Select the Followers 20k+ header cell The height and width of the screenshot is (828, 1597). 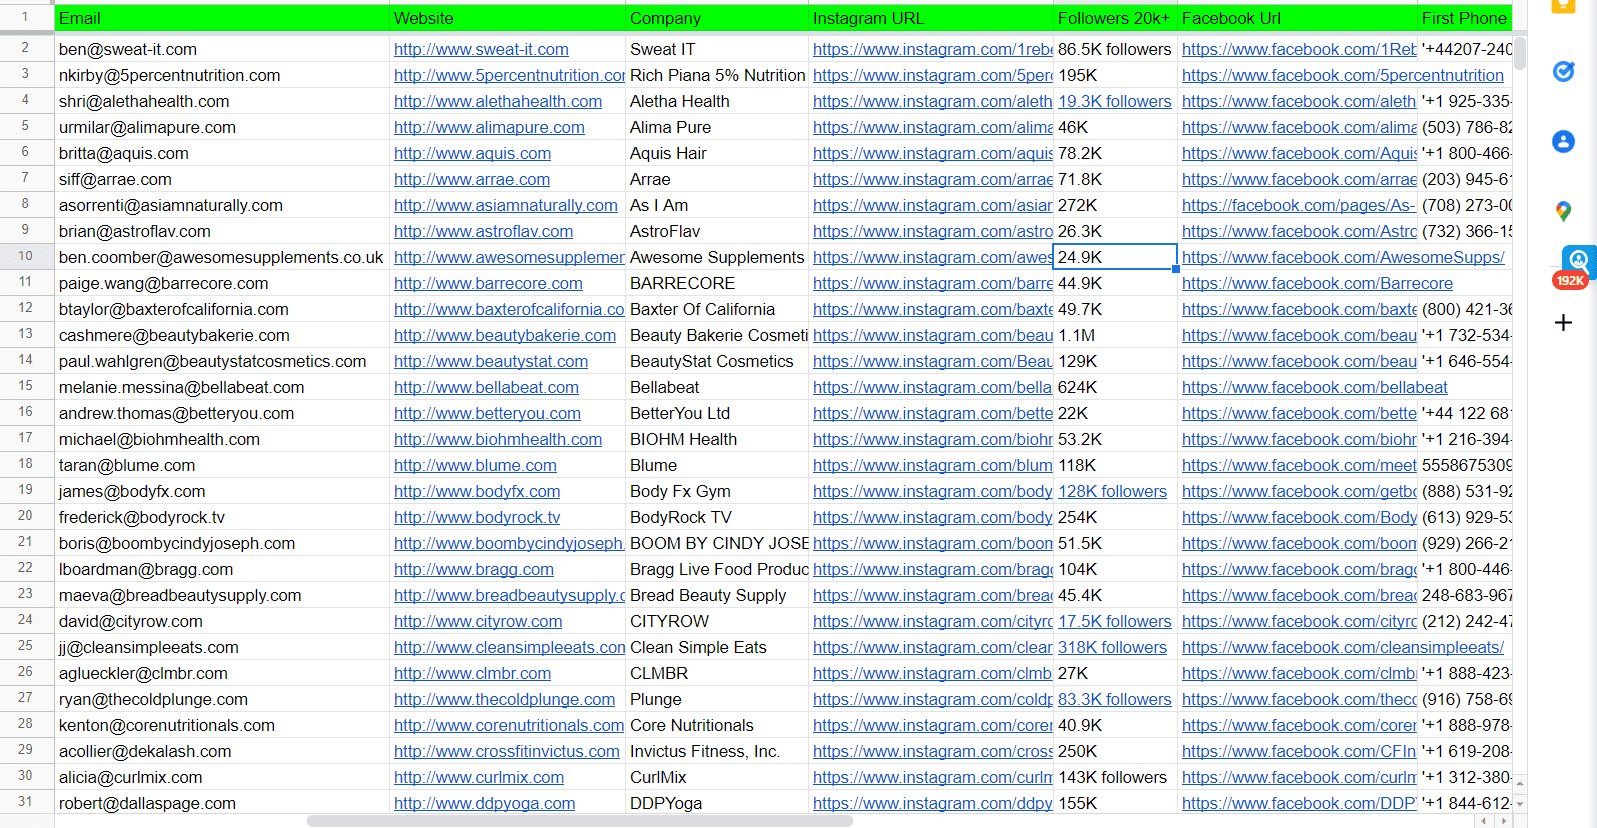point(1113,18)
